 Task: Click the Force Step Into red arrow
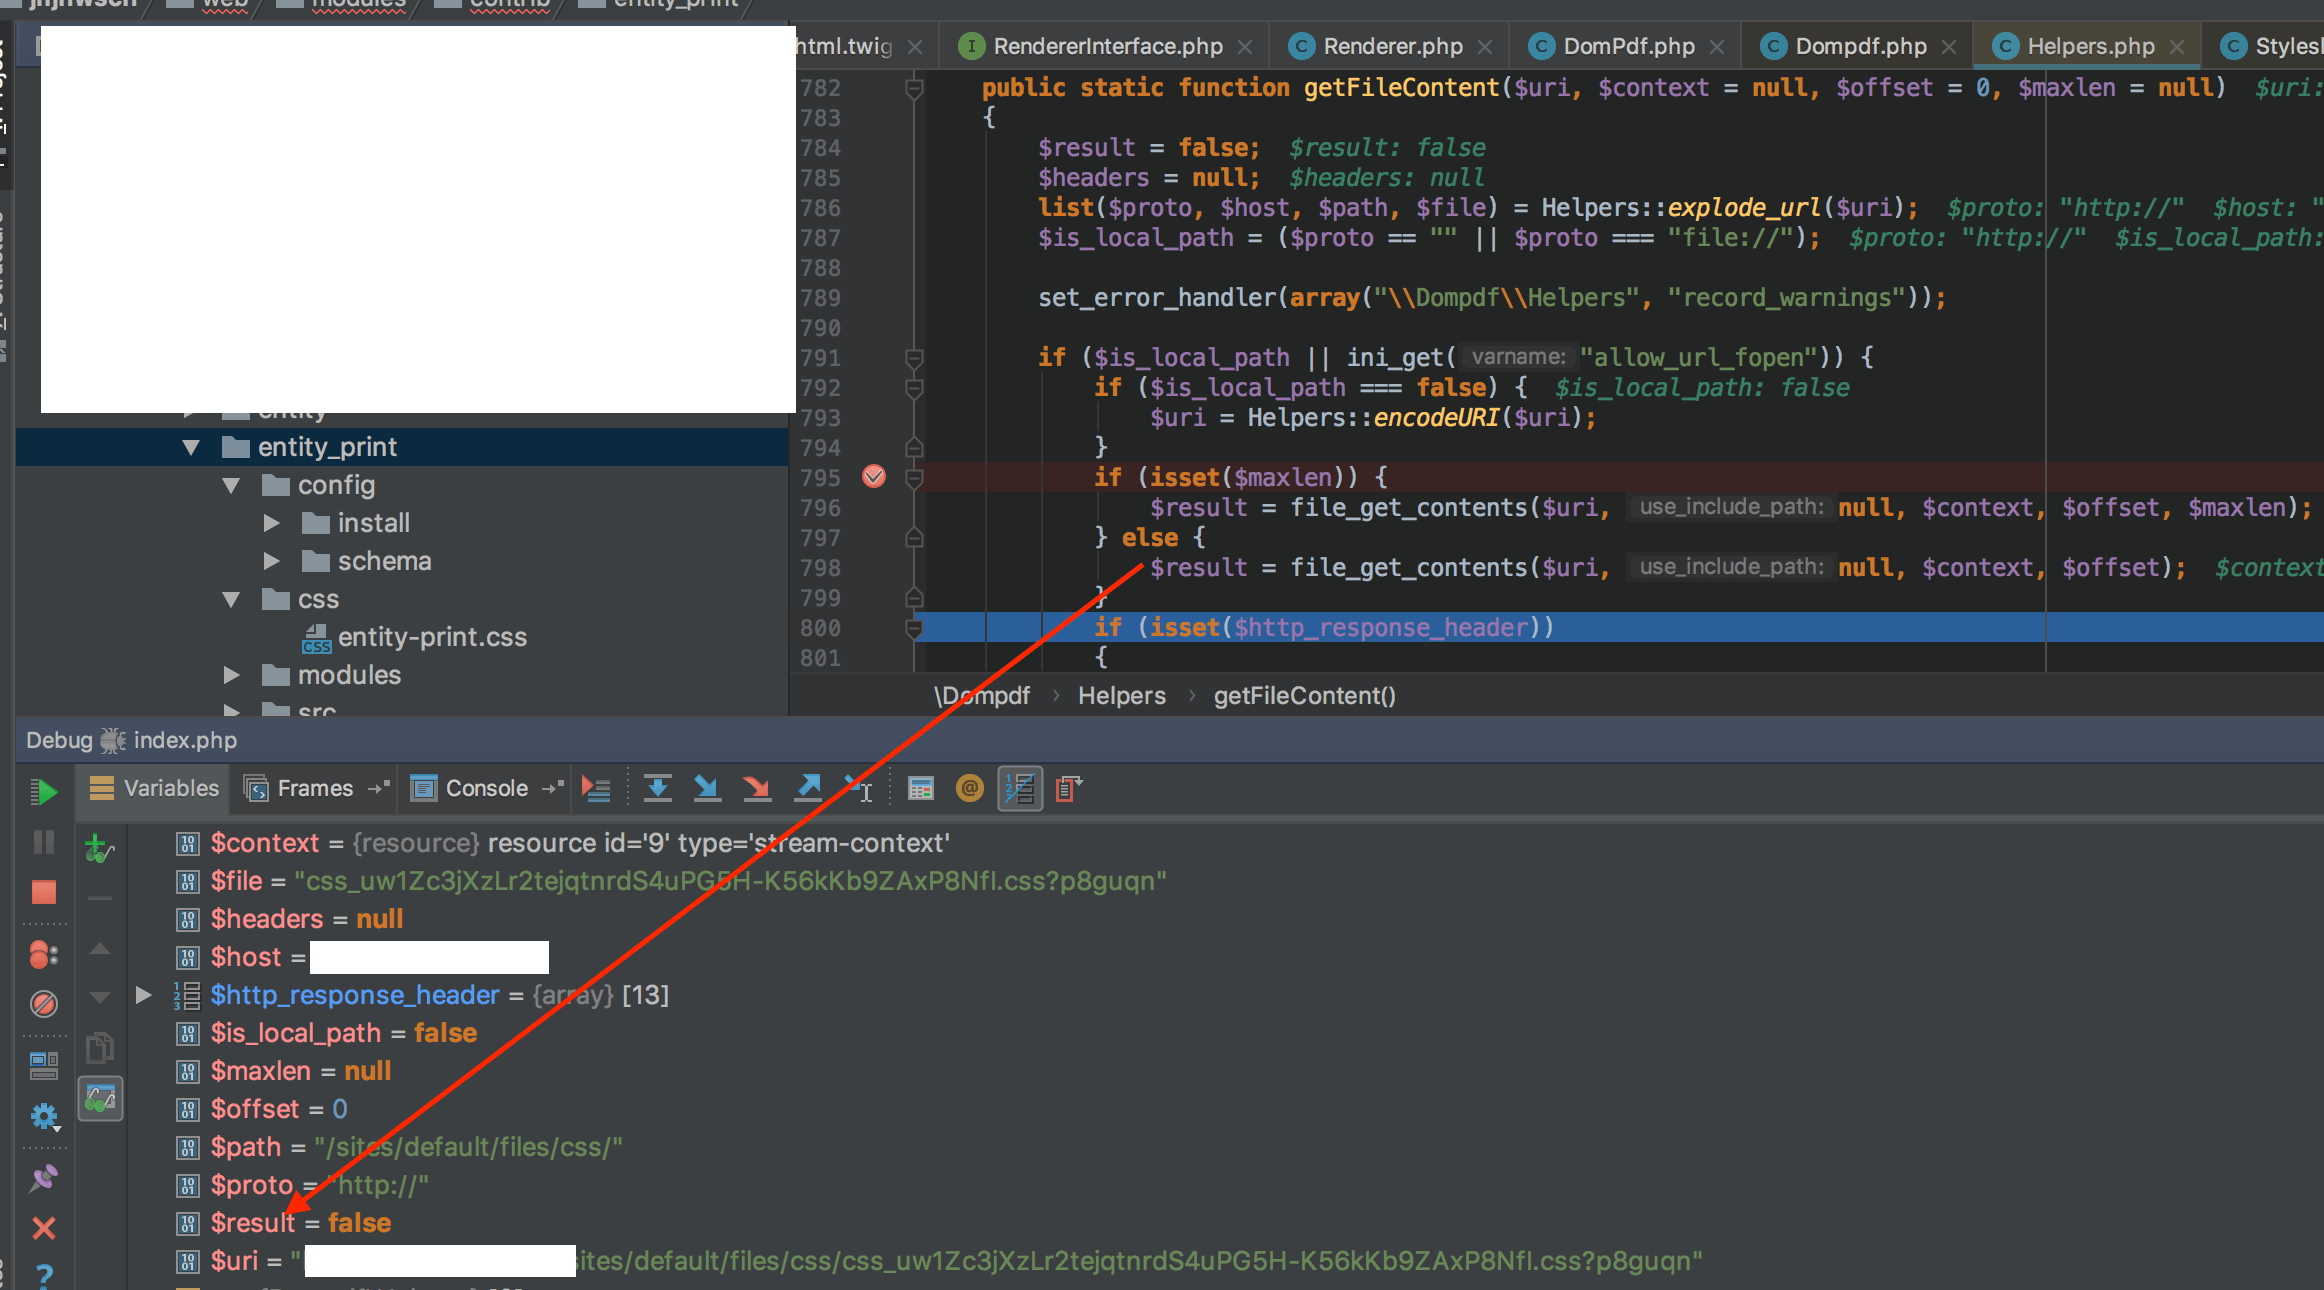(757, 789)
